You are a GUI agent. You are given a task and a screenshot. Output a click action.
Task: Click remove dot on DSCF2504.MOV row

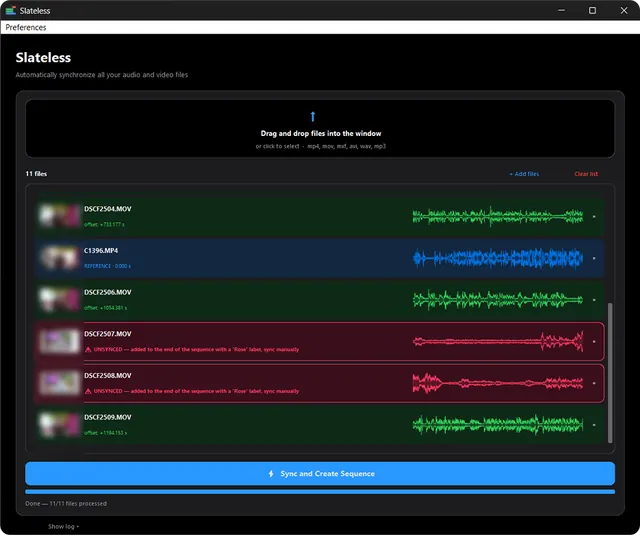594,217
